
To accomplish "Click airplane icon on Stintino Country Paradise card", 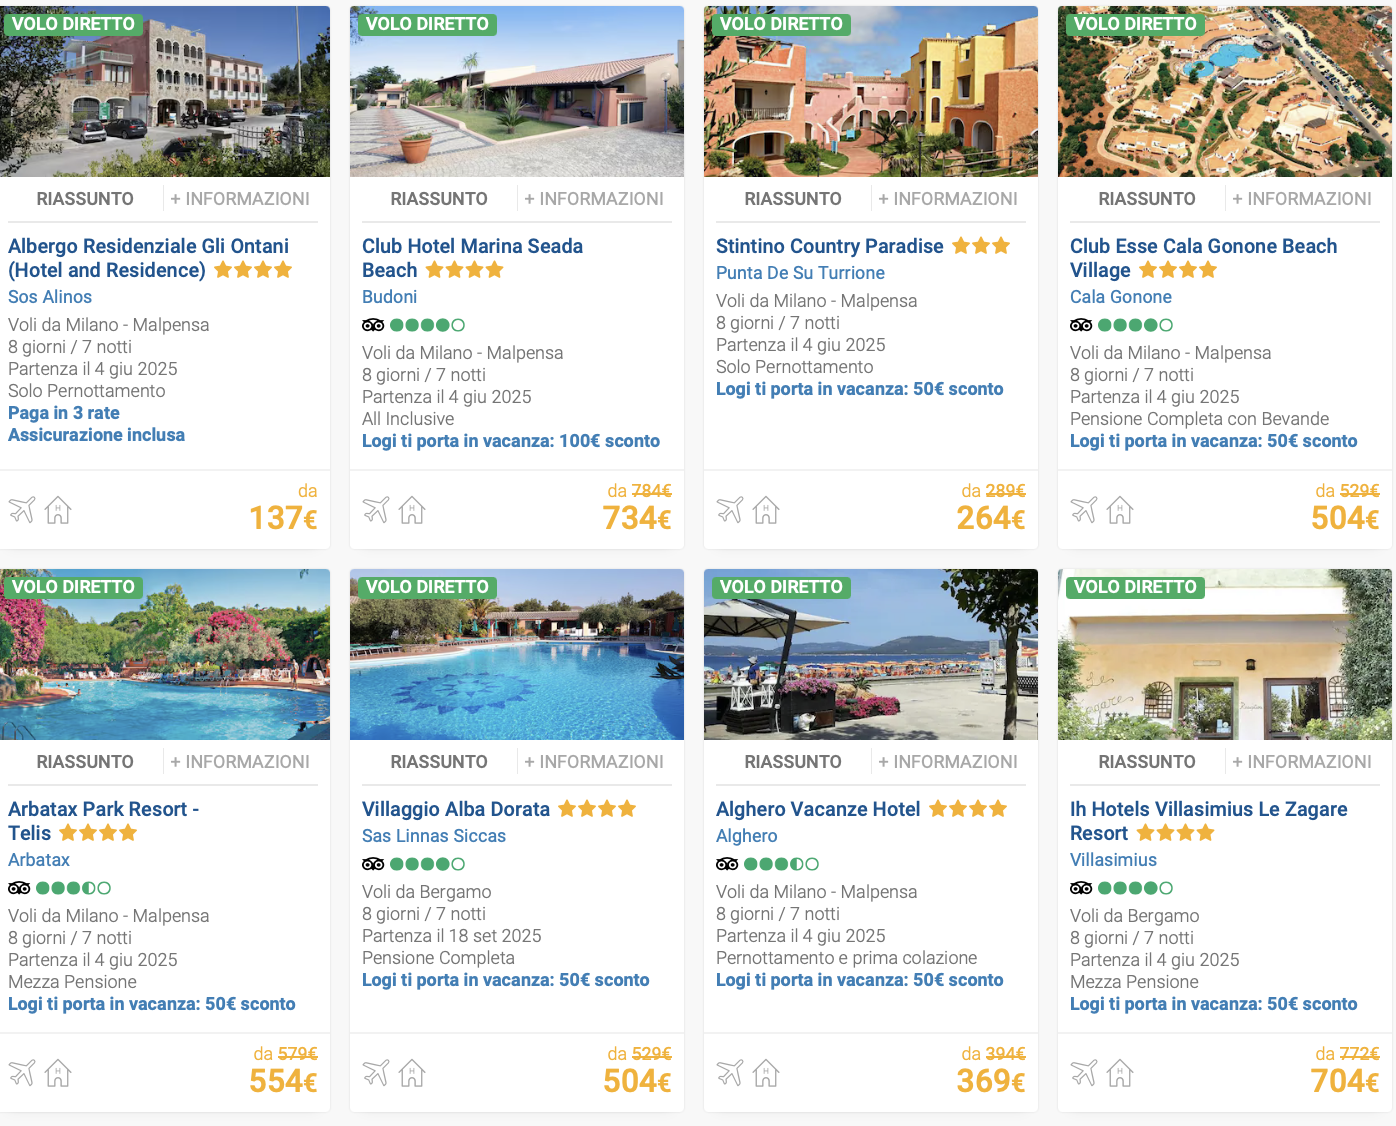I will coord(730,510).
